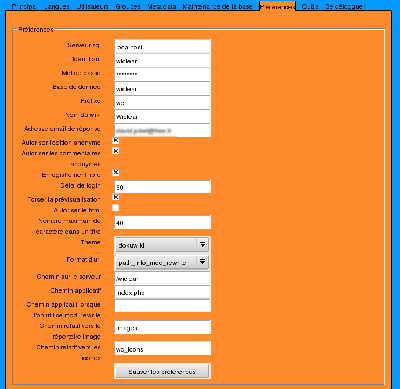The image size is (400, 389).
Task: Click the Sauver les préférences button
Action: pos(162,371)
